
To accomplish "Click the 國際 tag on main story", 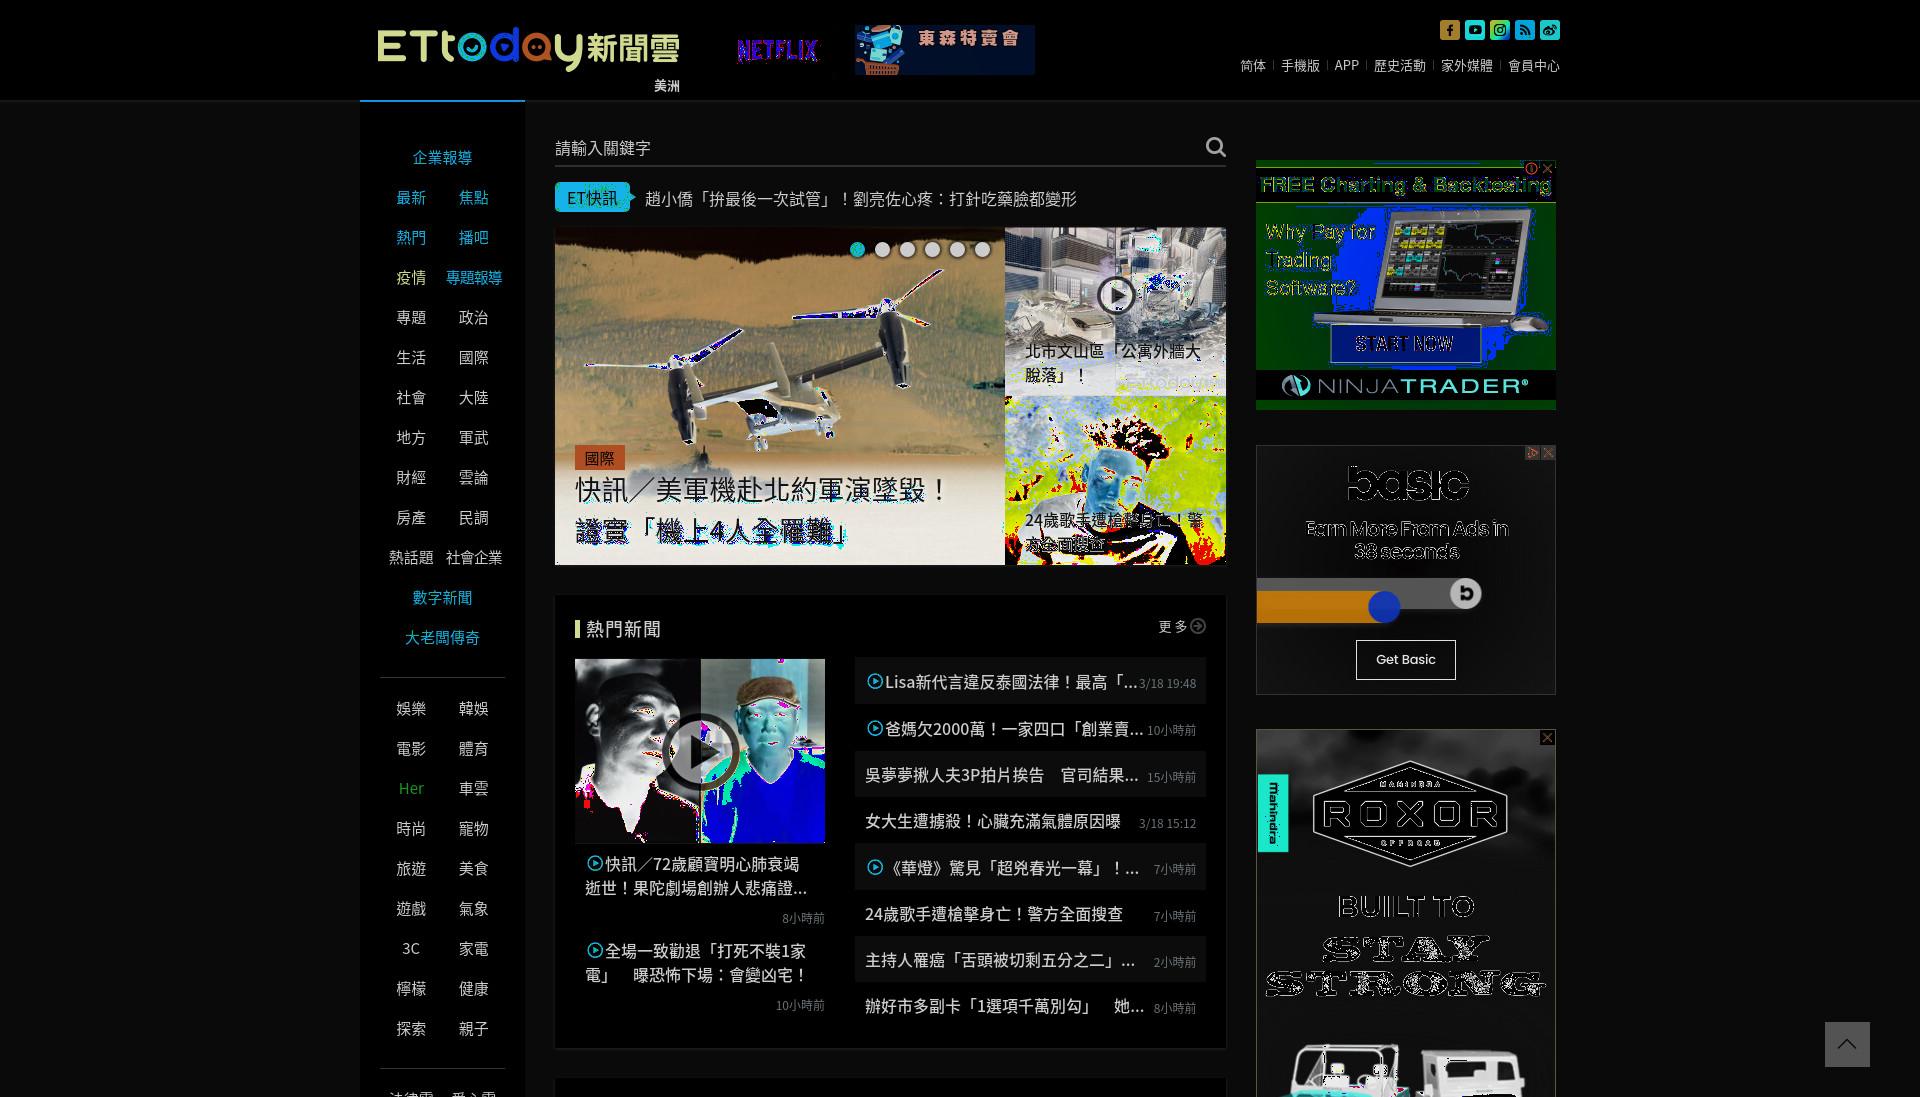I will (600, 458).
